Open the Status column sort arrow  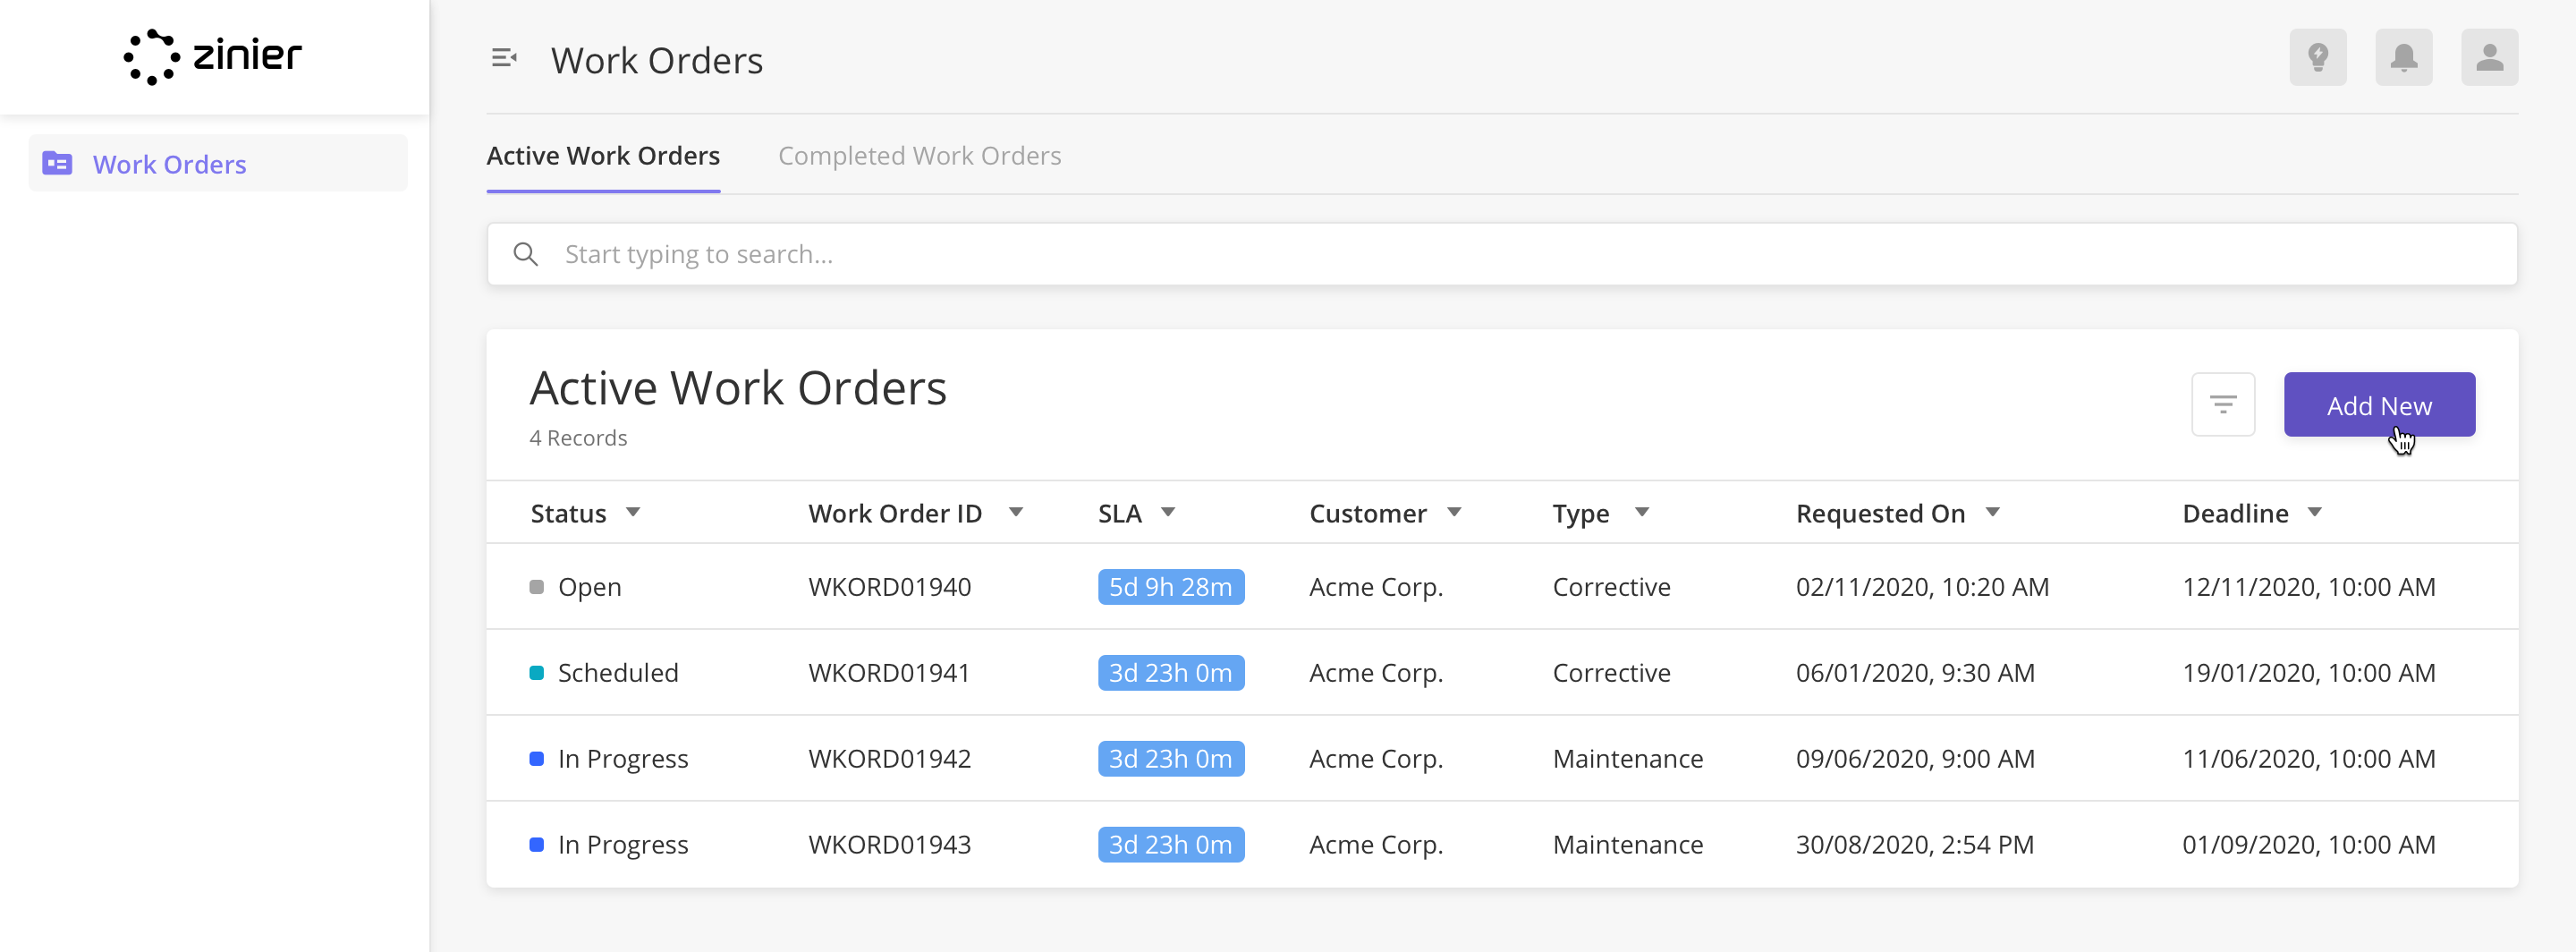pyautogui.click(x=633, y=513)
